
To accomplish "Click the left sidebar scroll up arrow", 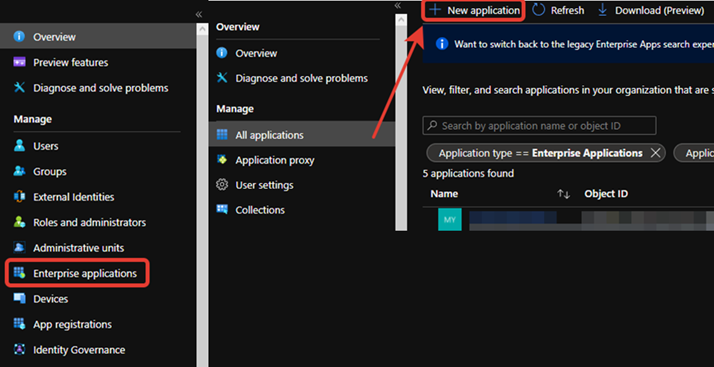I will 202,29.
